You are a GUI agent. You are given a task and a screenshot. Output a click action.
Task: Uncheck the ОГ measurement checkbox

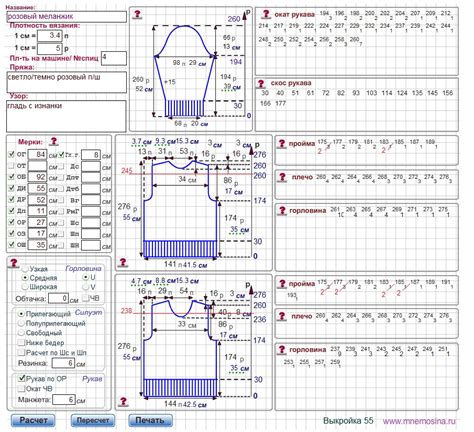tap(12, 154)
